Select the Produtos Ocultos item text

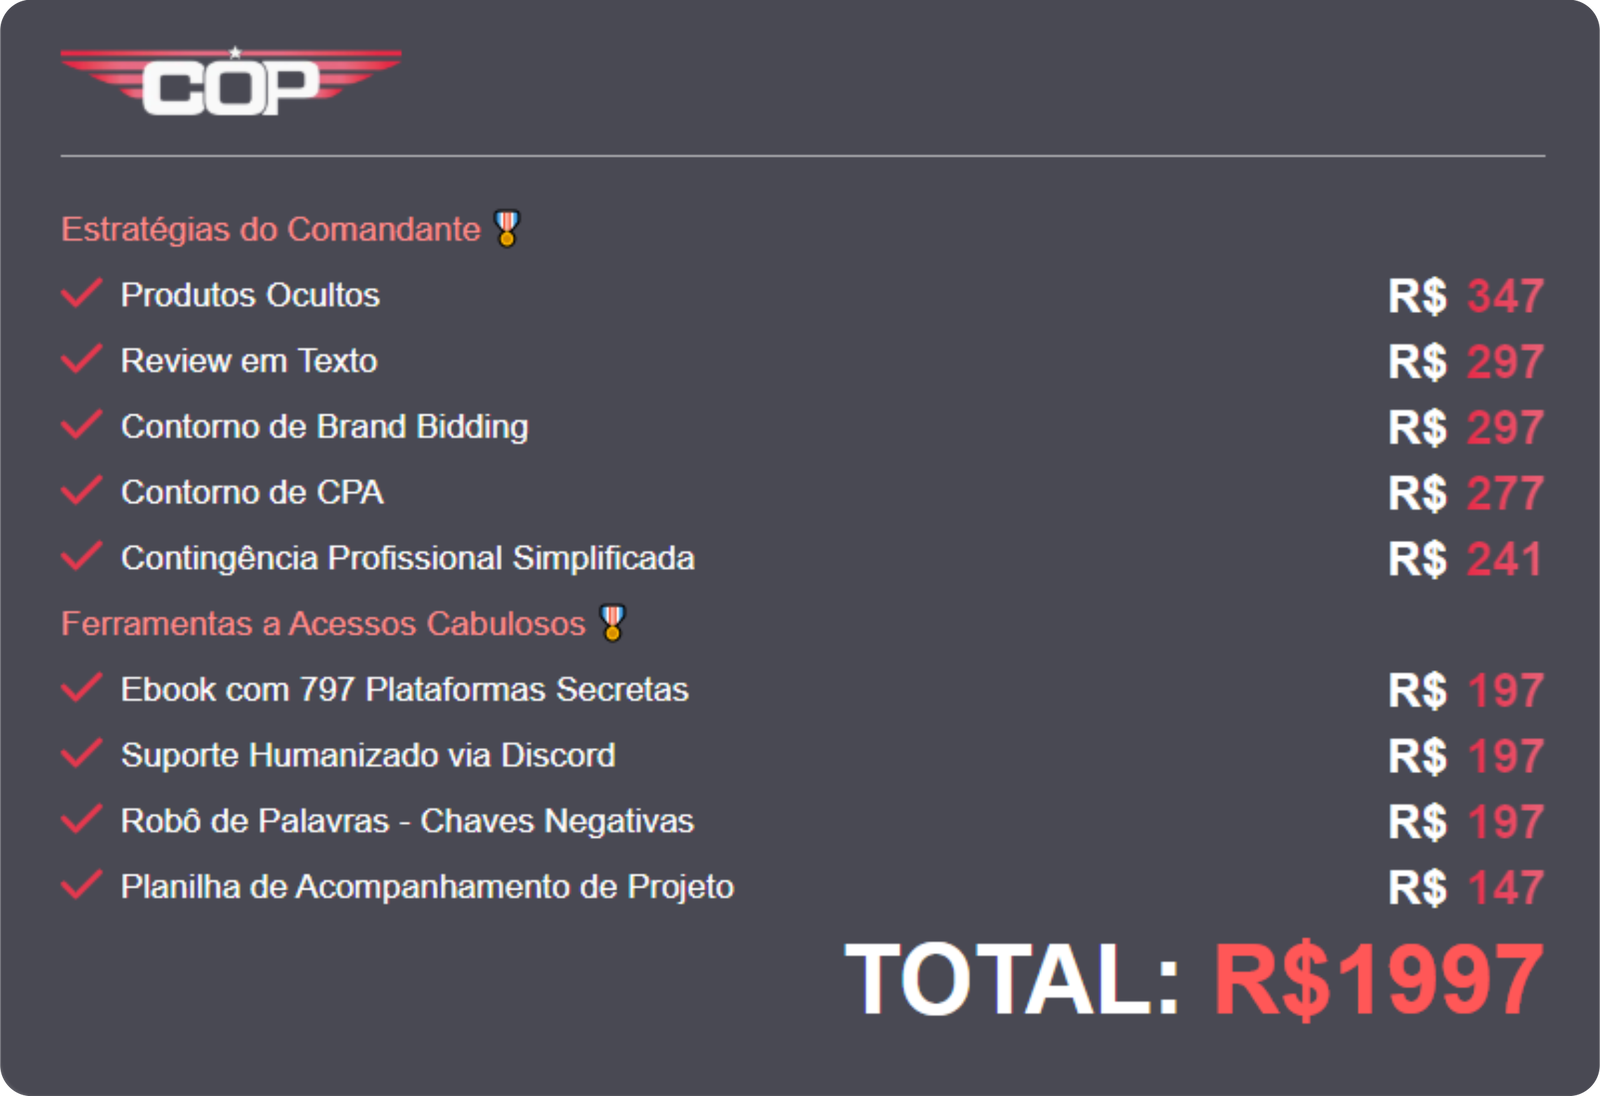pyautogui.click(x=250, y=295)
